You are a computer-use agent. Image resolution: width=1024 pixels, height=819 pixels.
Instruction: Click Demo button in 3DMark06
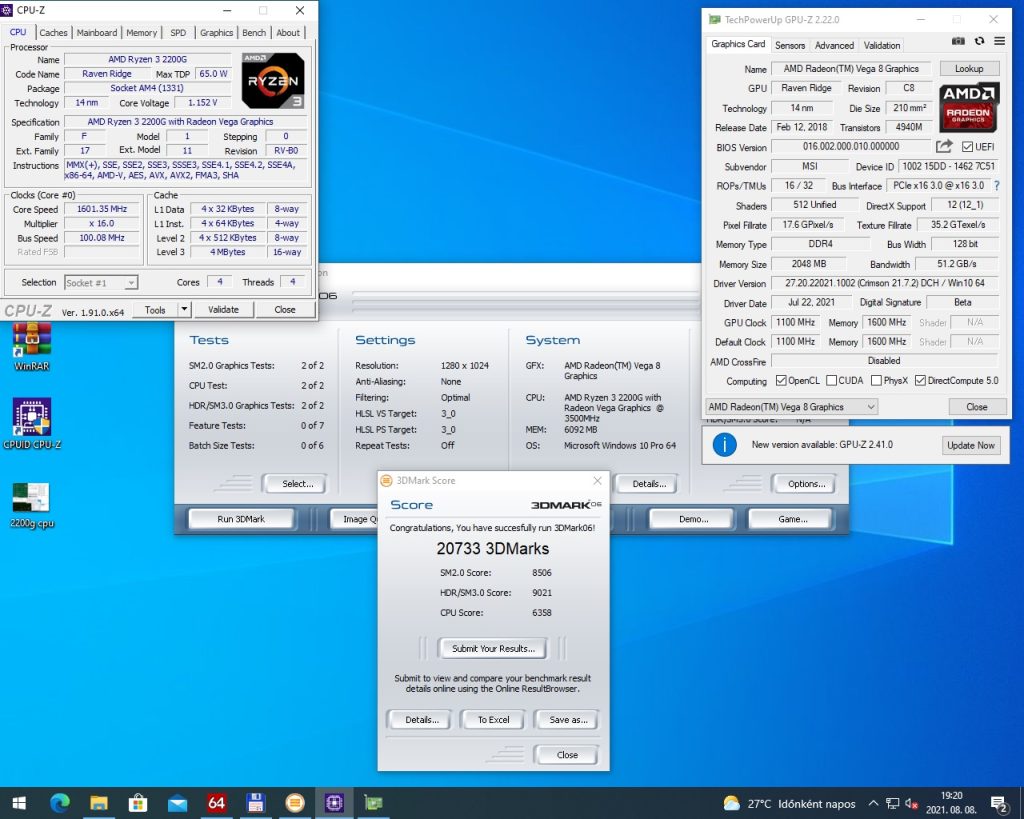coord(693,519)
